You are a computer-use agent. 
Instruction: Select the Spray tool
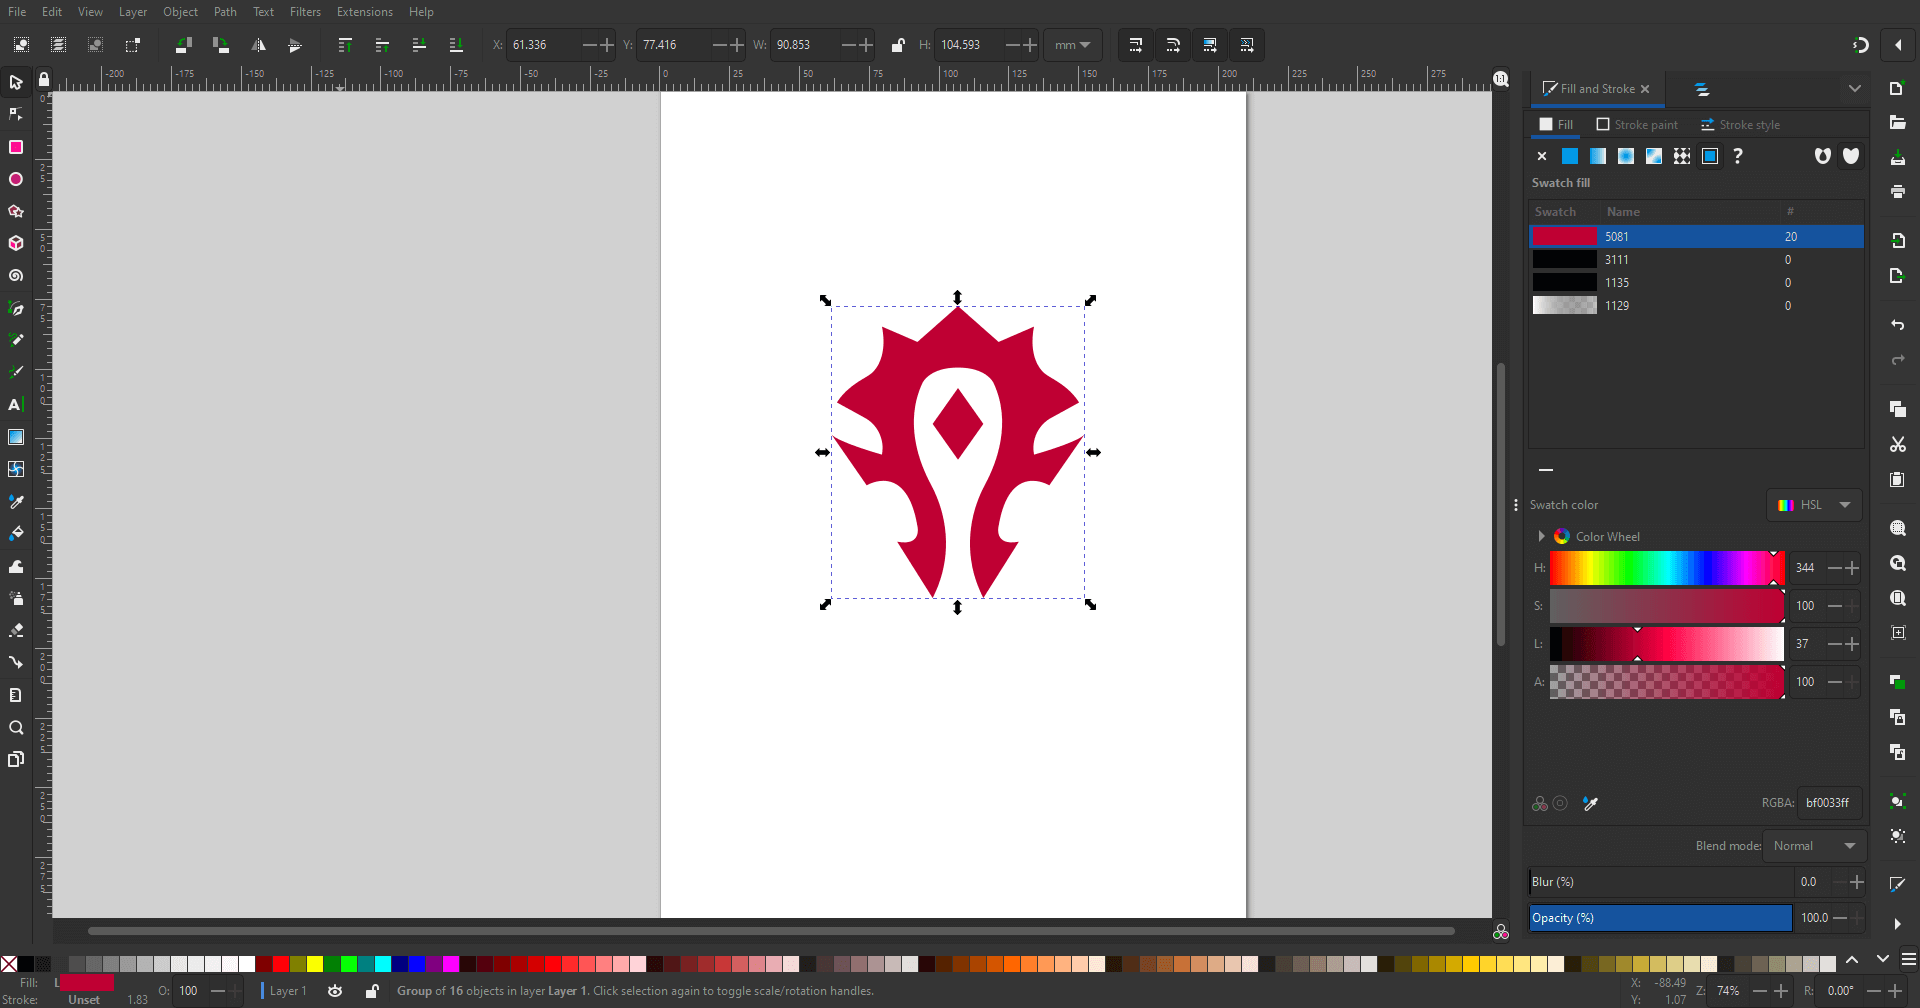[16, 598]
